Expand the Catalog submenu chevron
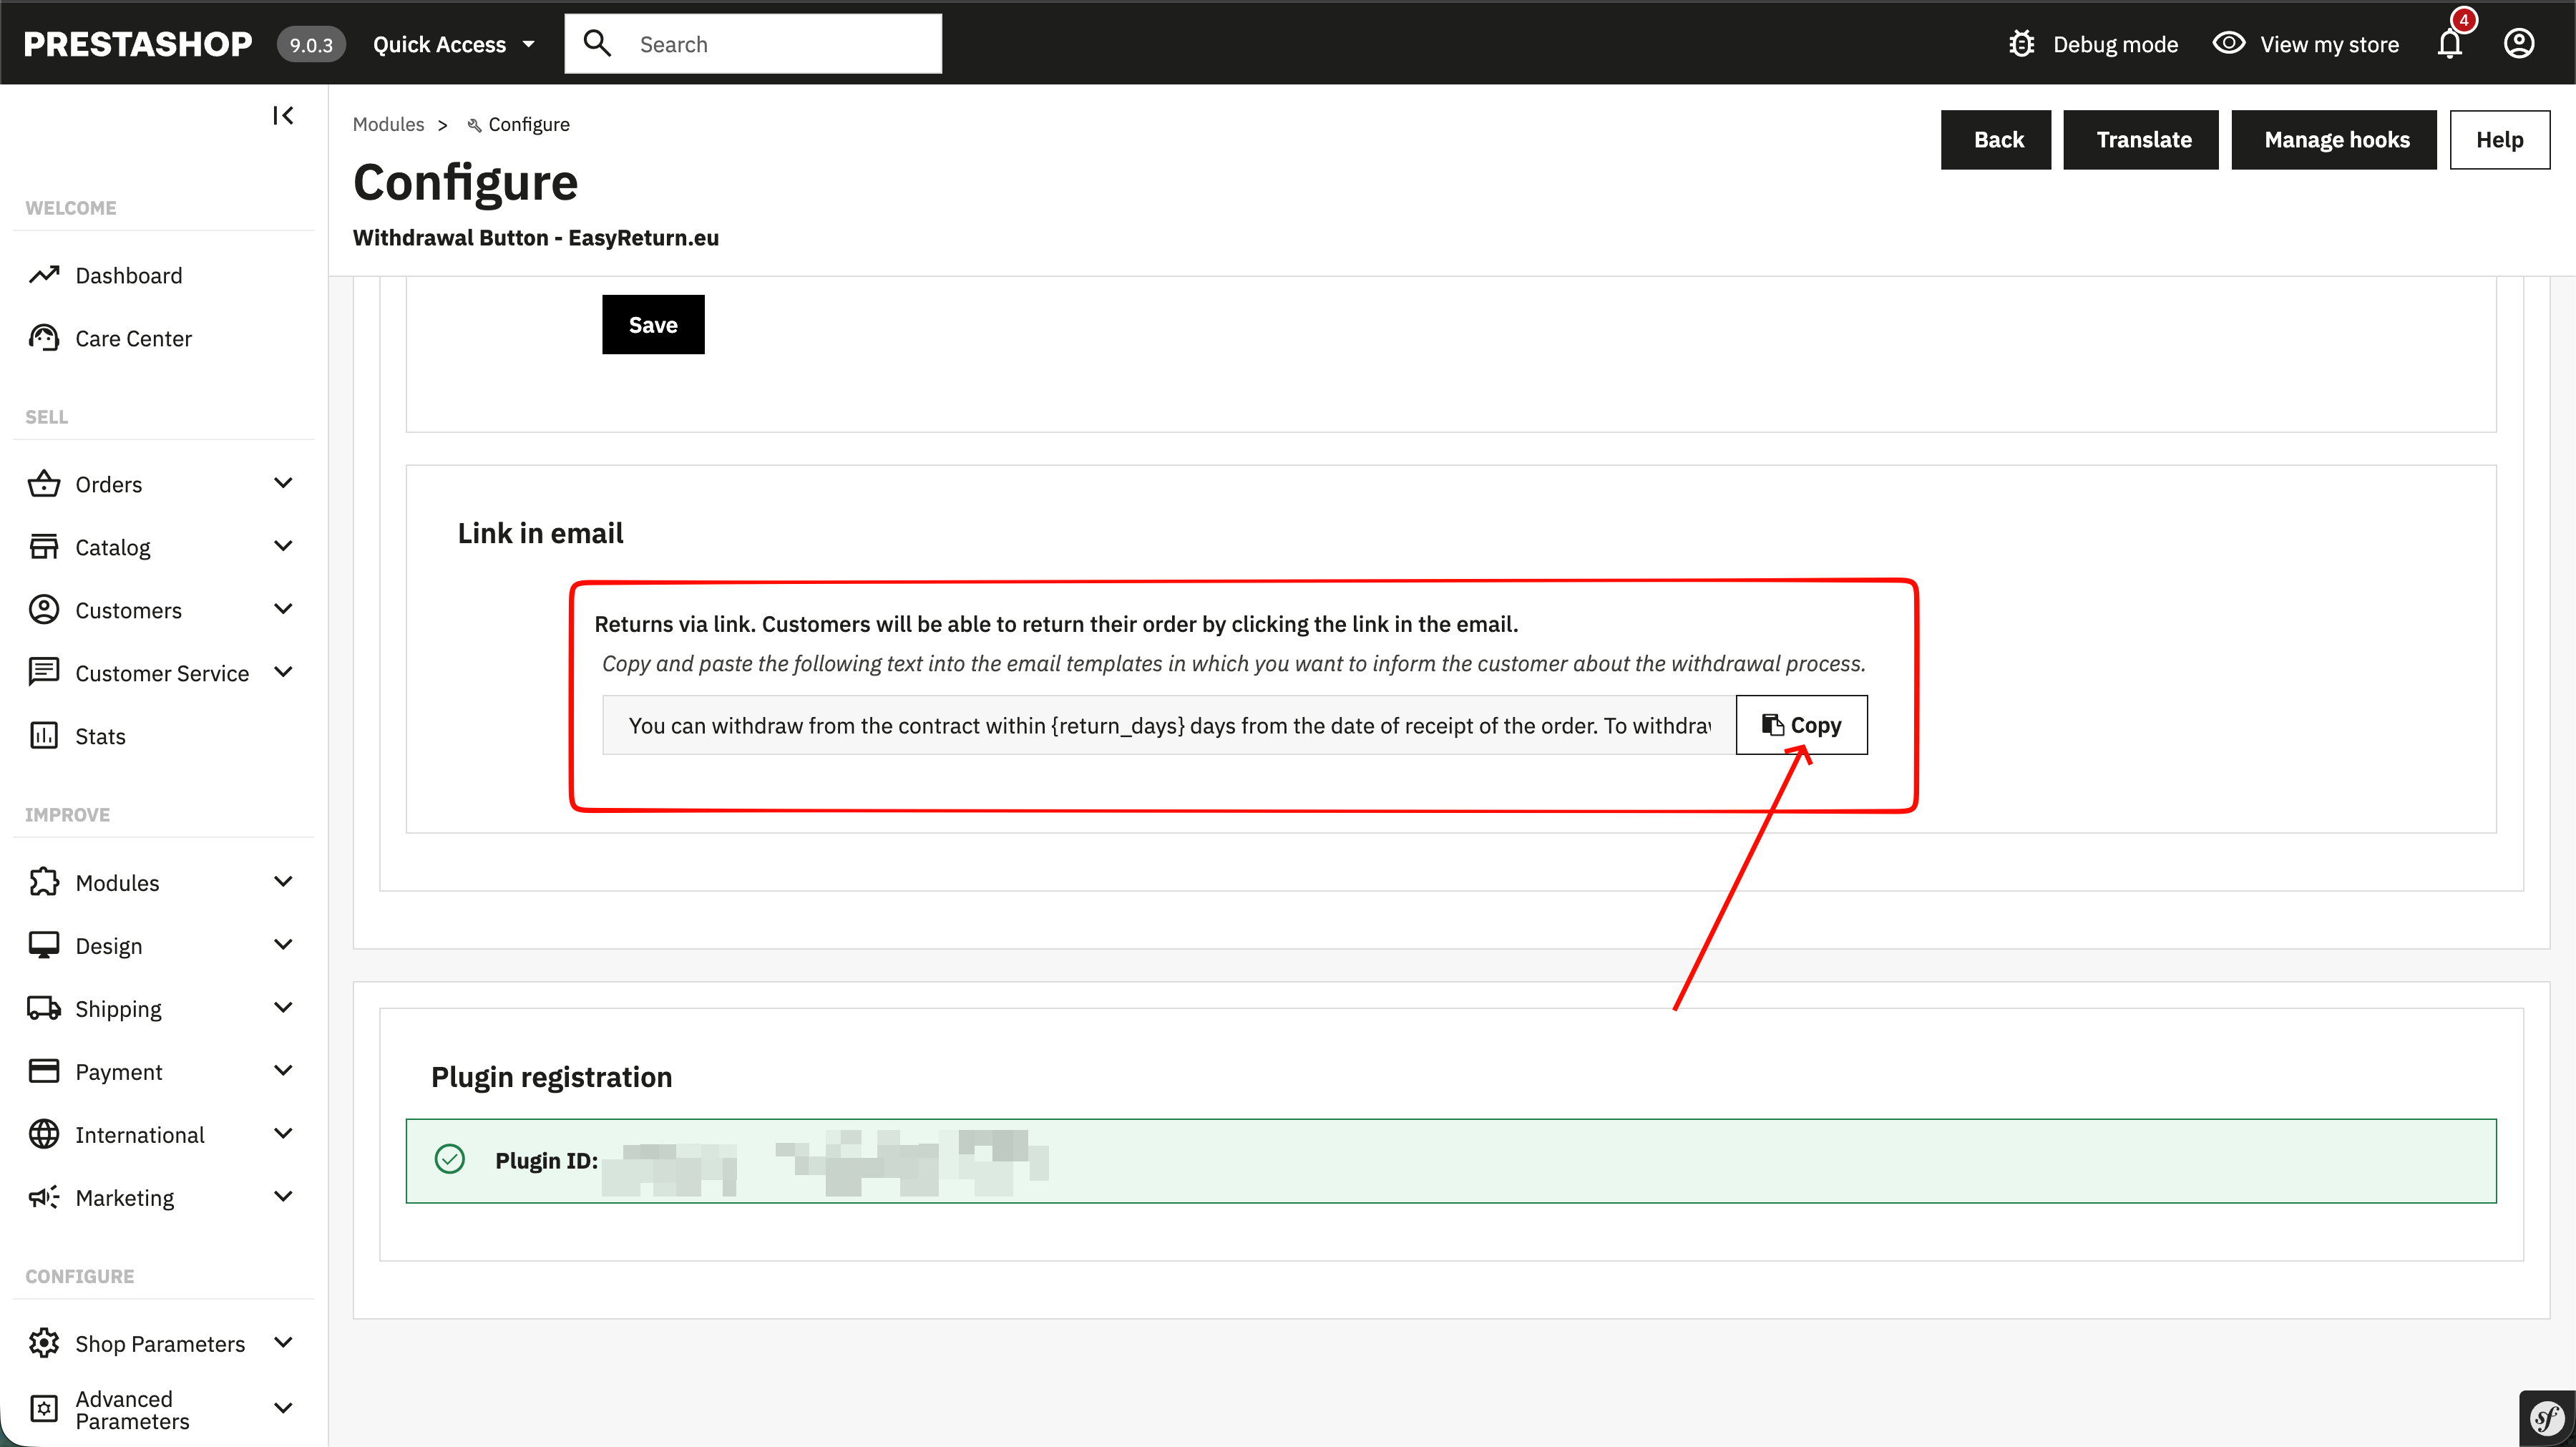This screenshot has width=2576, height=1447. (283, 546)
